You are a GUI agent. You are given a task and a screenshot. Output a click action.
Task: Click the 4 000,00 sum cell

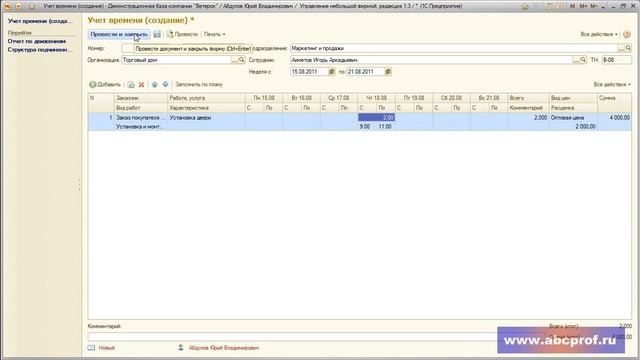[614, 118]
